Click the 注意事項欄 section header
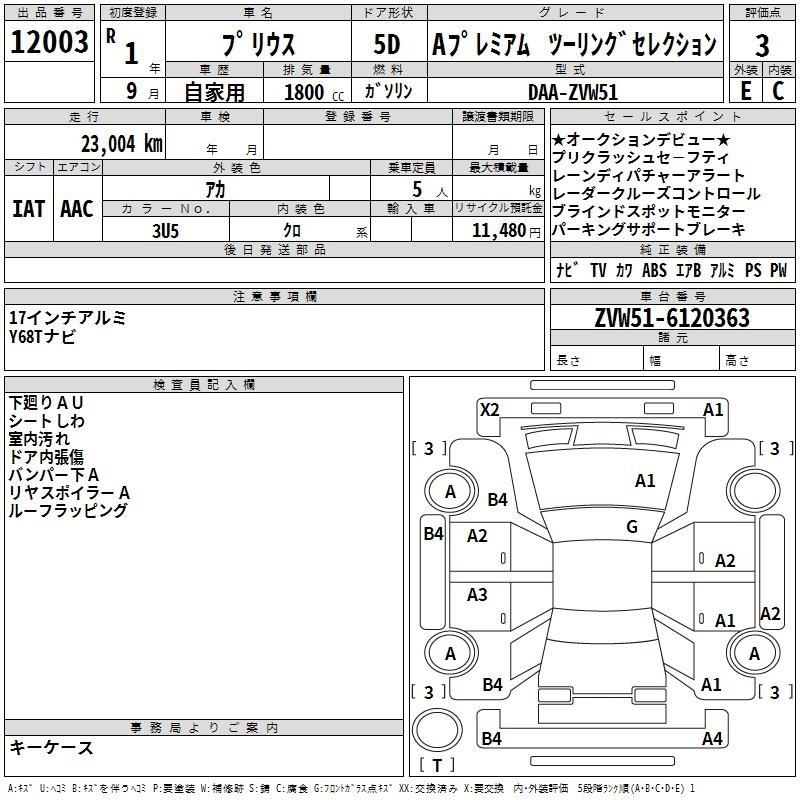Screen dimensions: 800x800 pyautogui.click(x=274, y=296)
